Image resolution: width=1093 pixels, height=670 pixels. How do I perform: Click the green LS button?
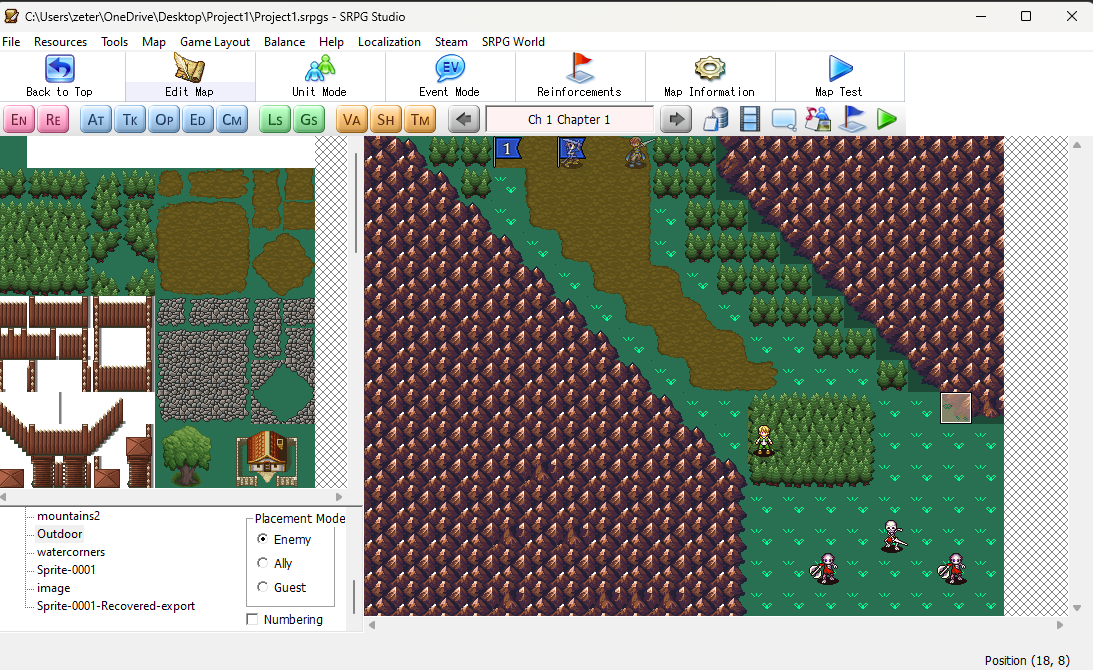pyautogui.click(x=275, y=120)
